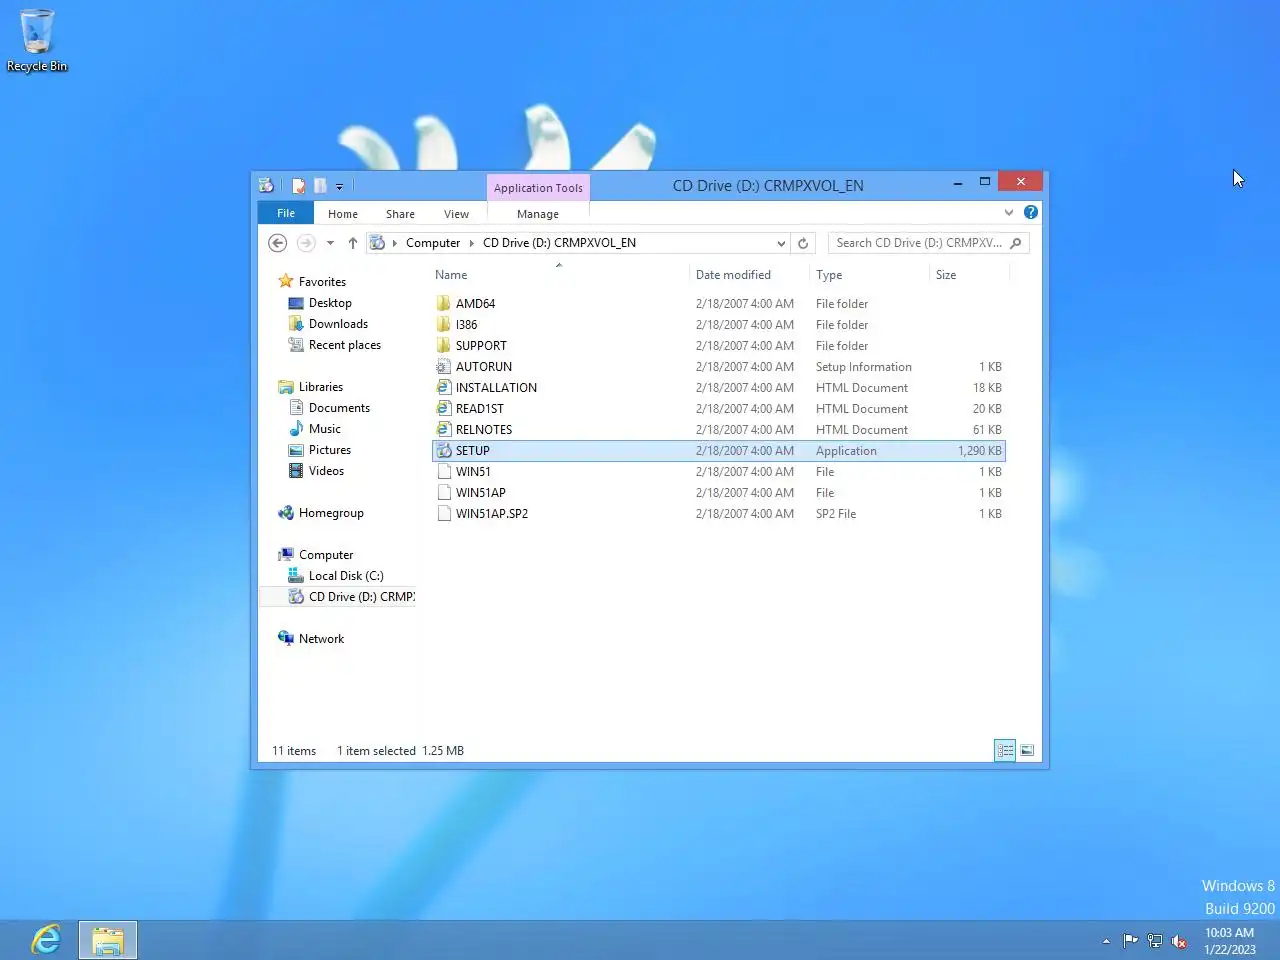Select the AUTORUN setup information file icon
The width and height of the screenshot is (1280, 960).
(444, 366)
